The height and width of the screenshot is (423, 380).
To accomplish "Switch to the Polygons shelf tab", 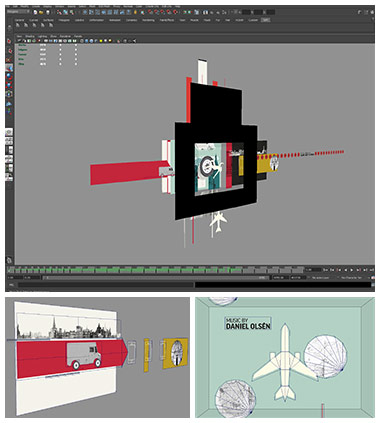I will (x=64, y=20).
